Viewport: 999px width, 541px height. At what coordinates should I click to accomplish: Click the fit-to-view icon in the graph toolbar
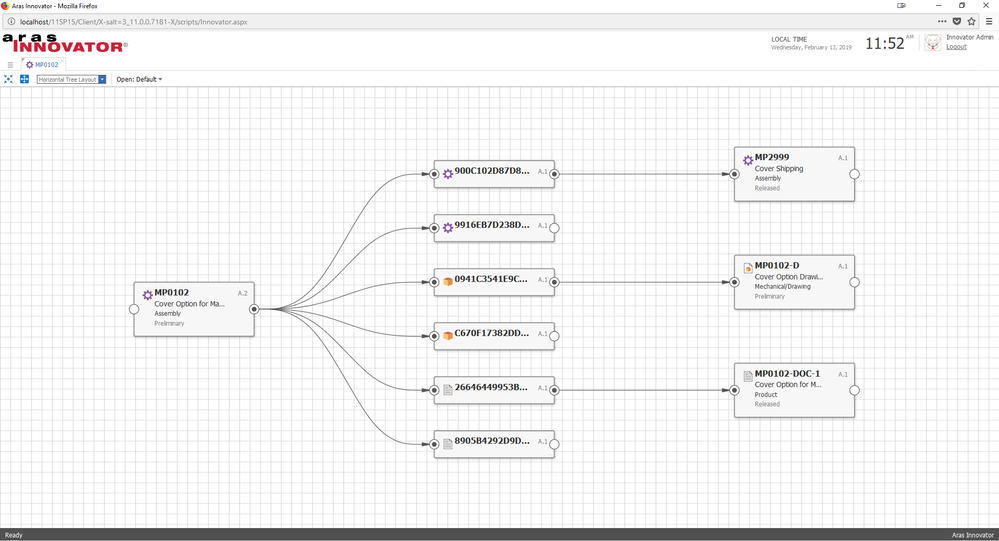[9, 79]
